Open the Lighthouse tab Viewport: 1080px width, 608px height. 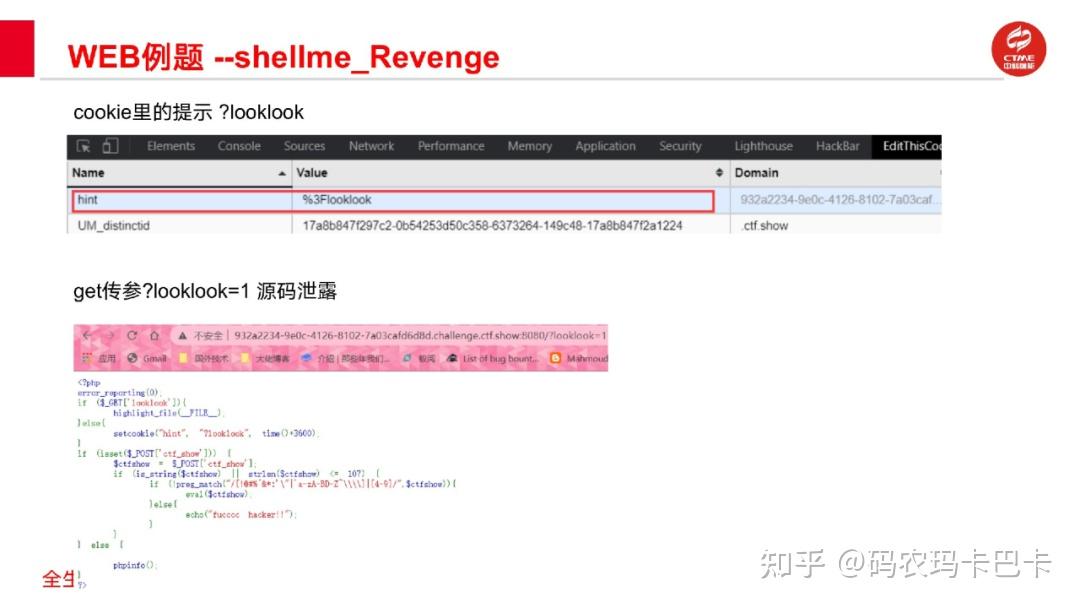coord(763,146)
